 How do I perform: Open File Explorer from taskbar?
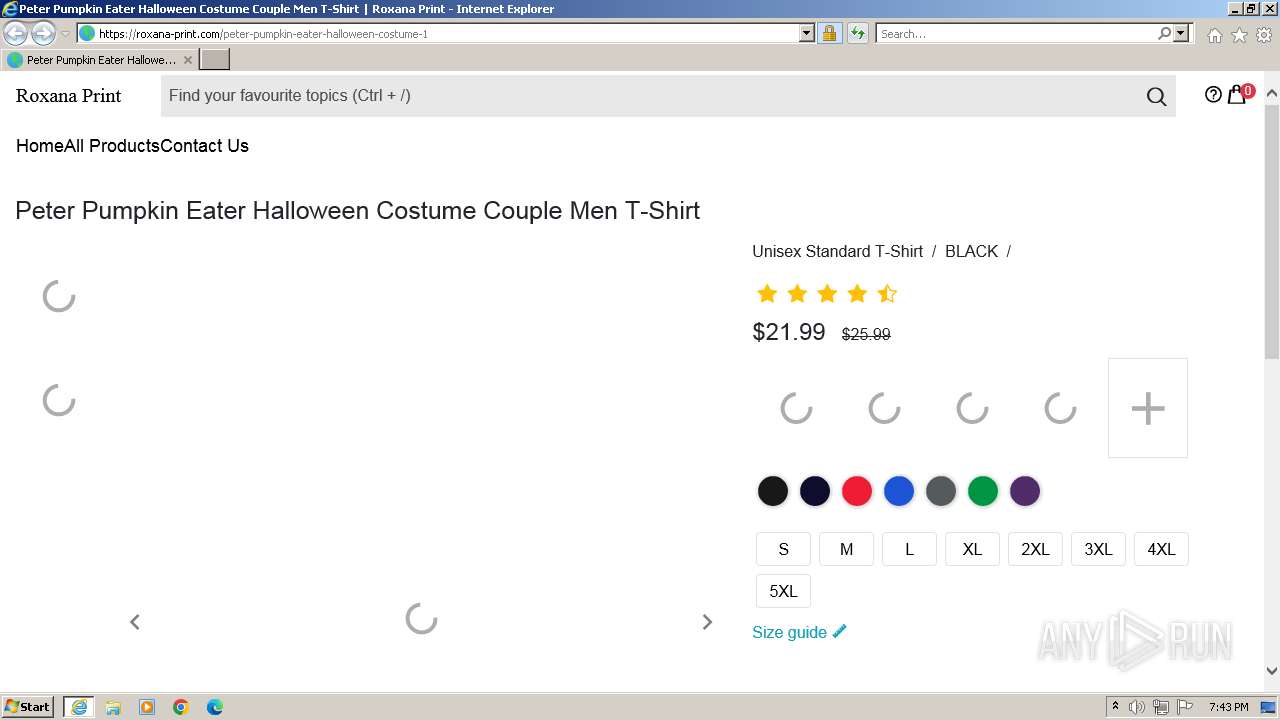pyautogui.click(x=113, y=707)
